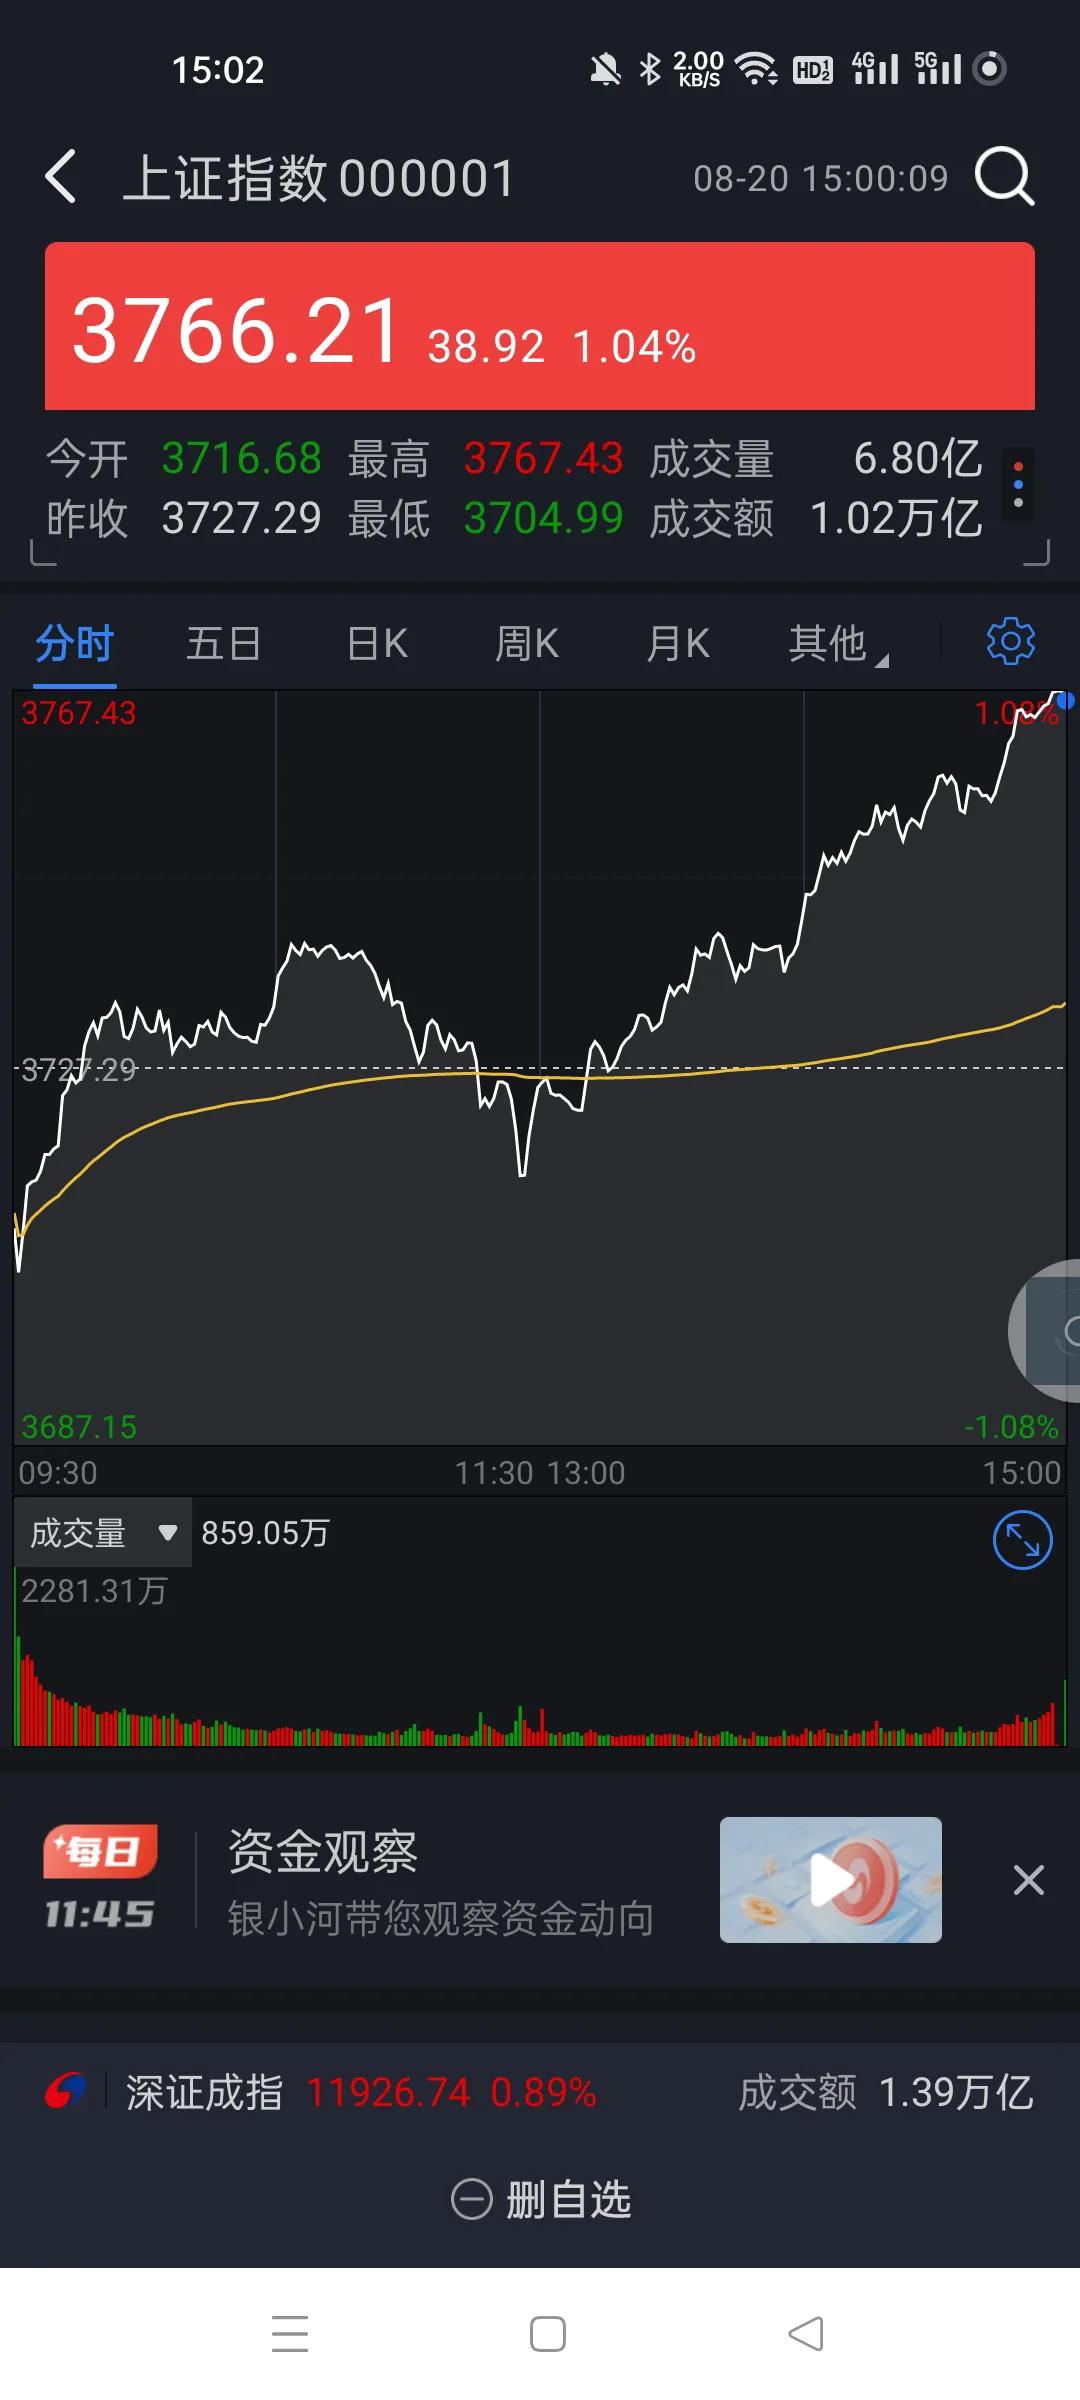Open the three-dot more data menu
This screenshot has width=1080, height=2400.
tap(1018, 485)
